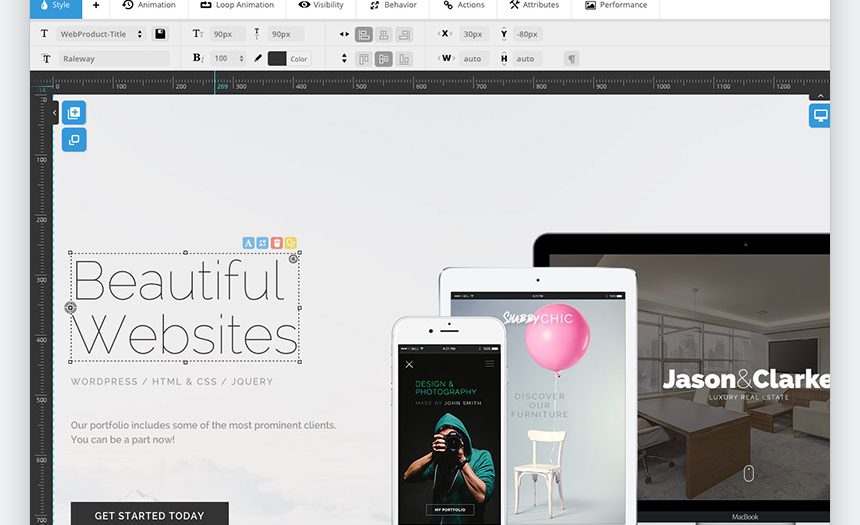The image size is (860, 525).
Task: Edit the Raleway font family field
Action: (114, 59)
